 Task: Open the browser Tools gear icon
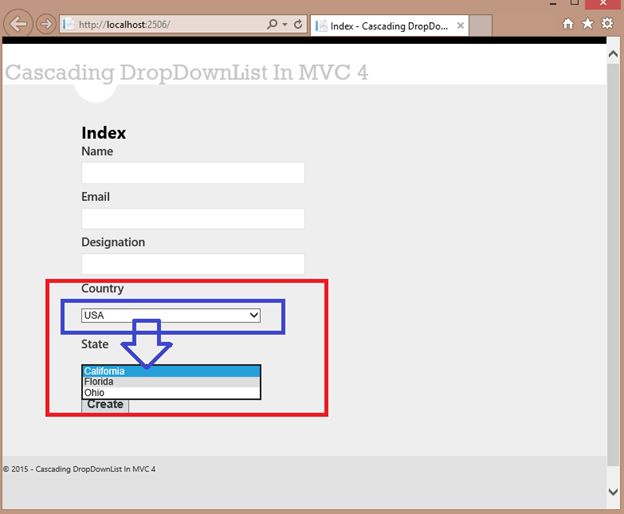point(607,23)
